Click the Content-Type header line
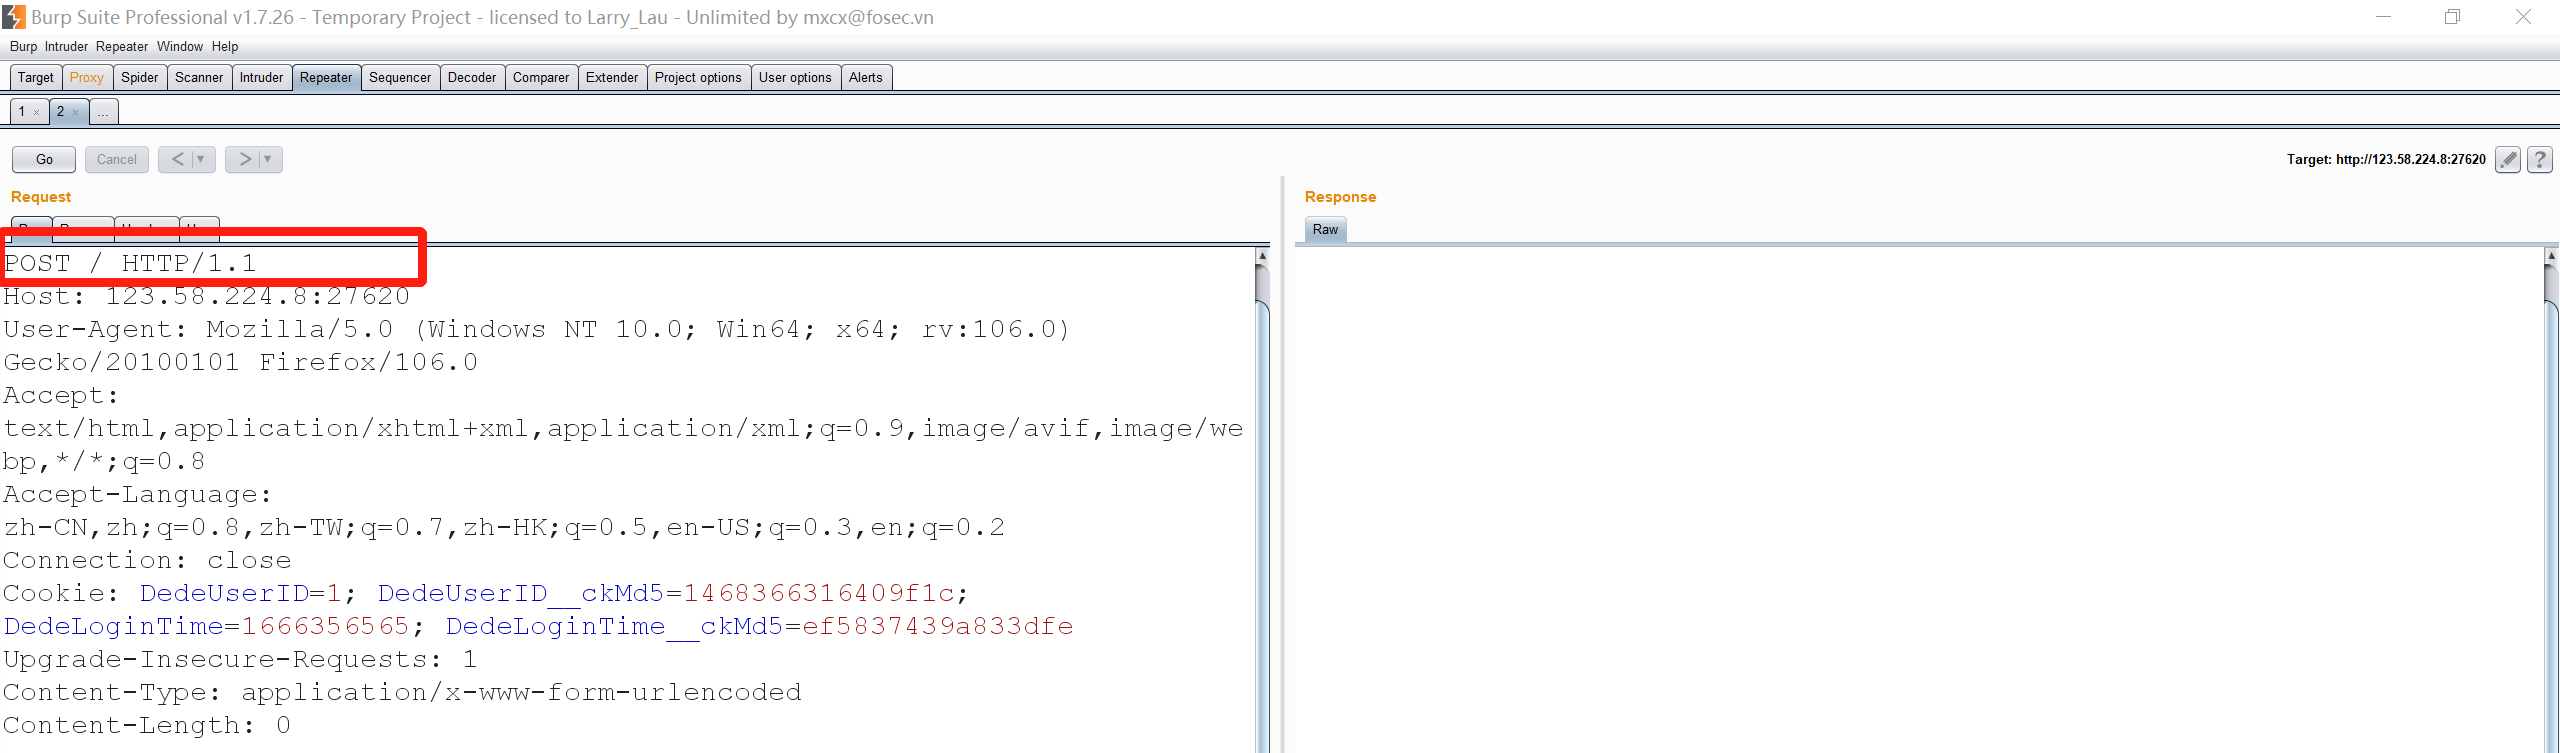 coord(402,693)
